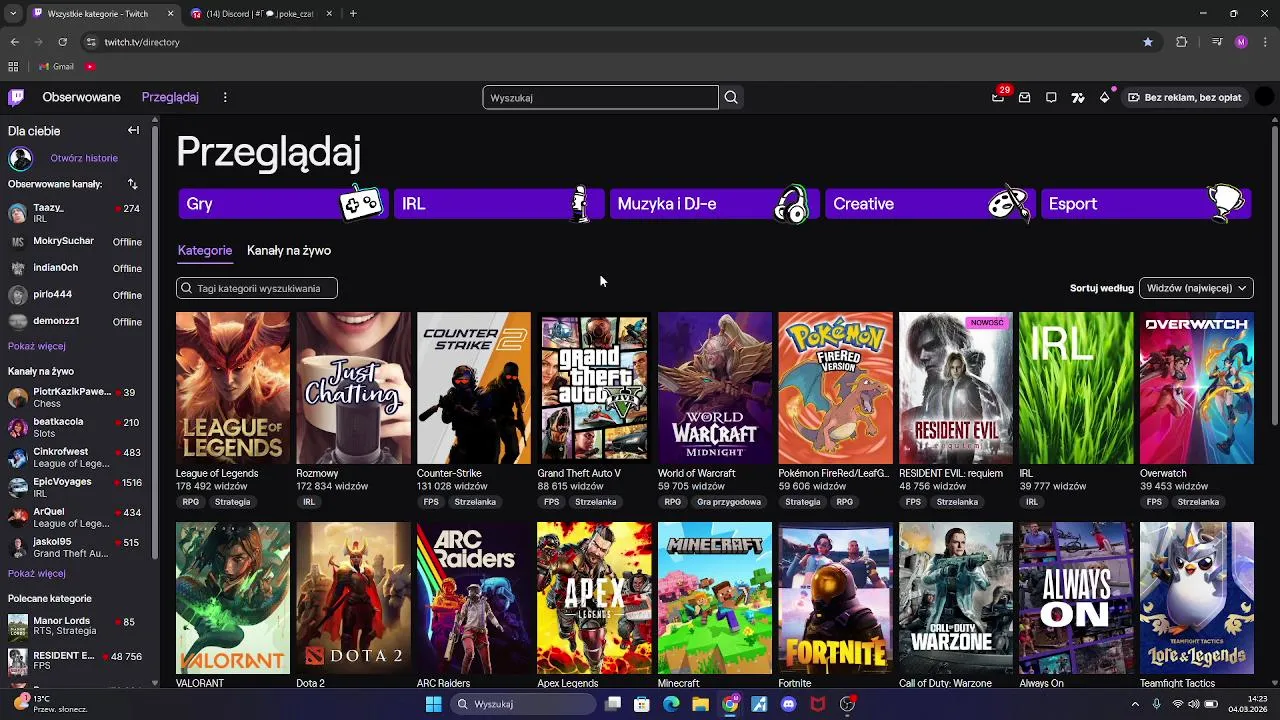Click the Gmail bookmark

click(x=56, y=66)
